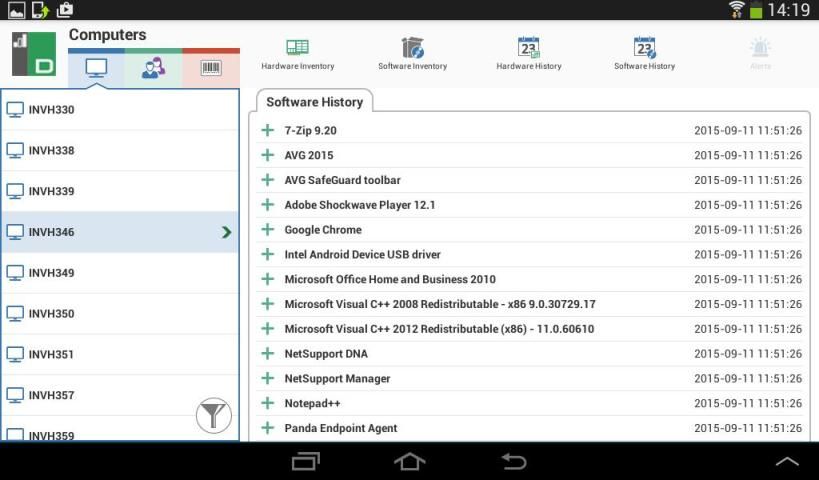Tap the Alerts siren icon
The height and width of the screenshot is (480, 819).
761,48
